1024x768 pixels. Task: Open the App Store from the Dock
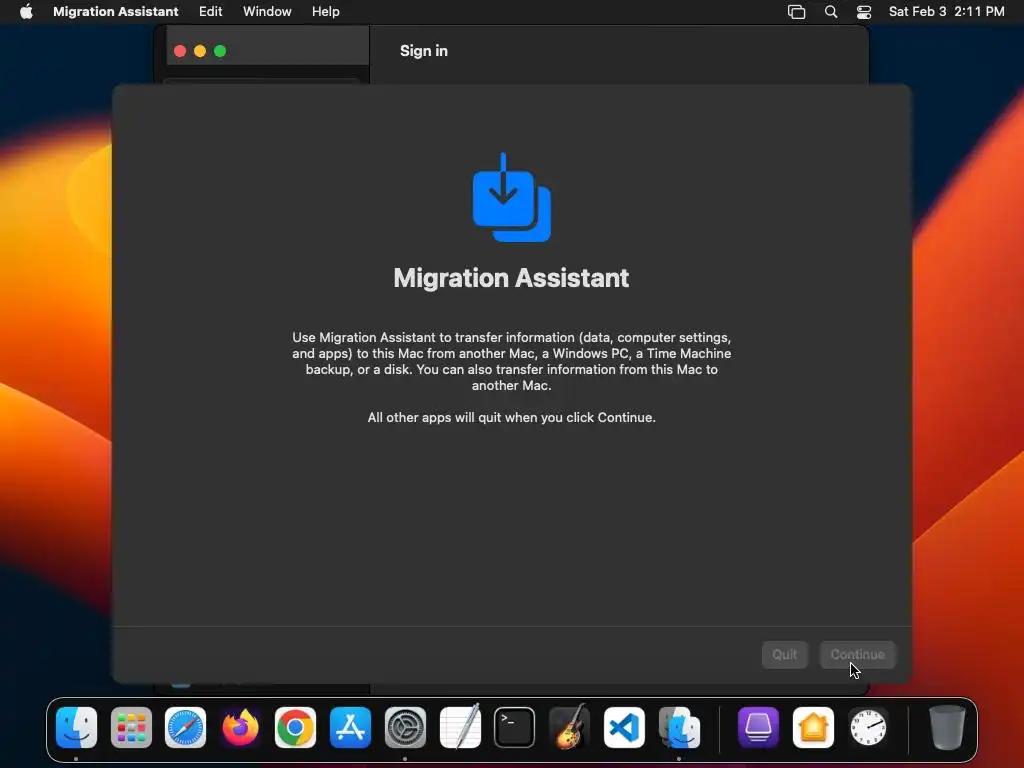pos(350,728)
